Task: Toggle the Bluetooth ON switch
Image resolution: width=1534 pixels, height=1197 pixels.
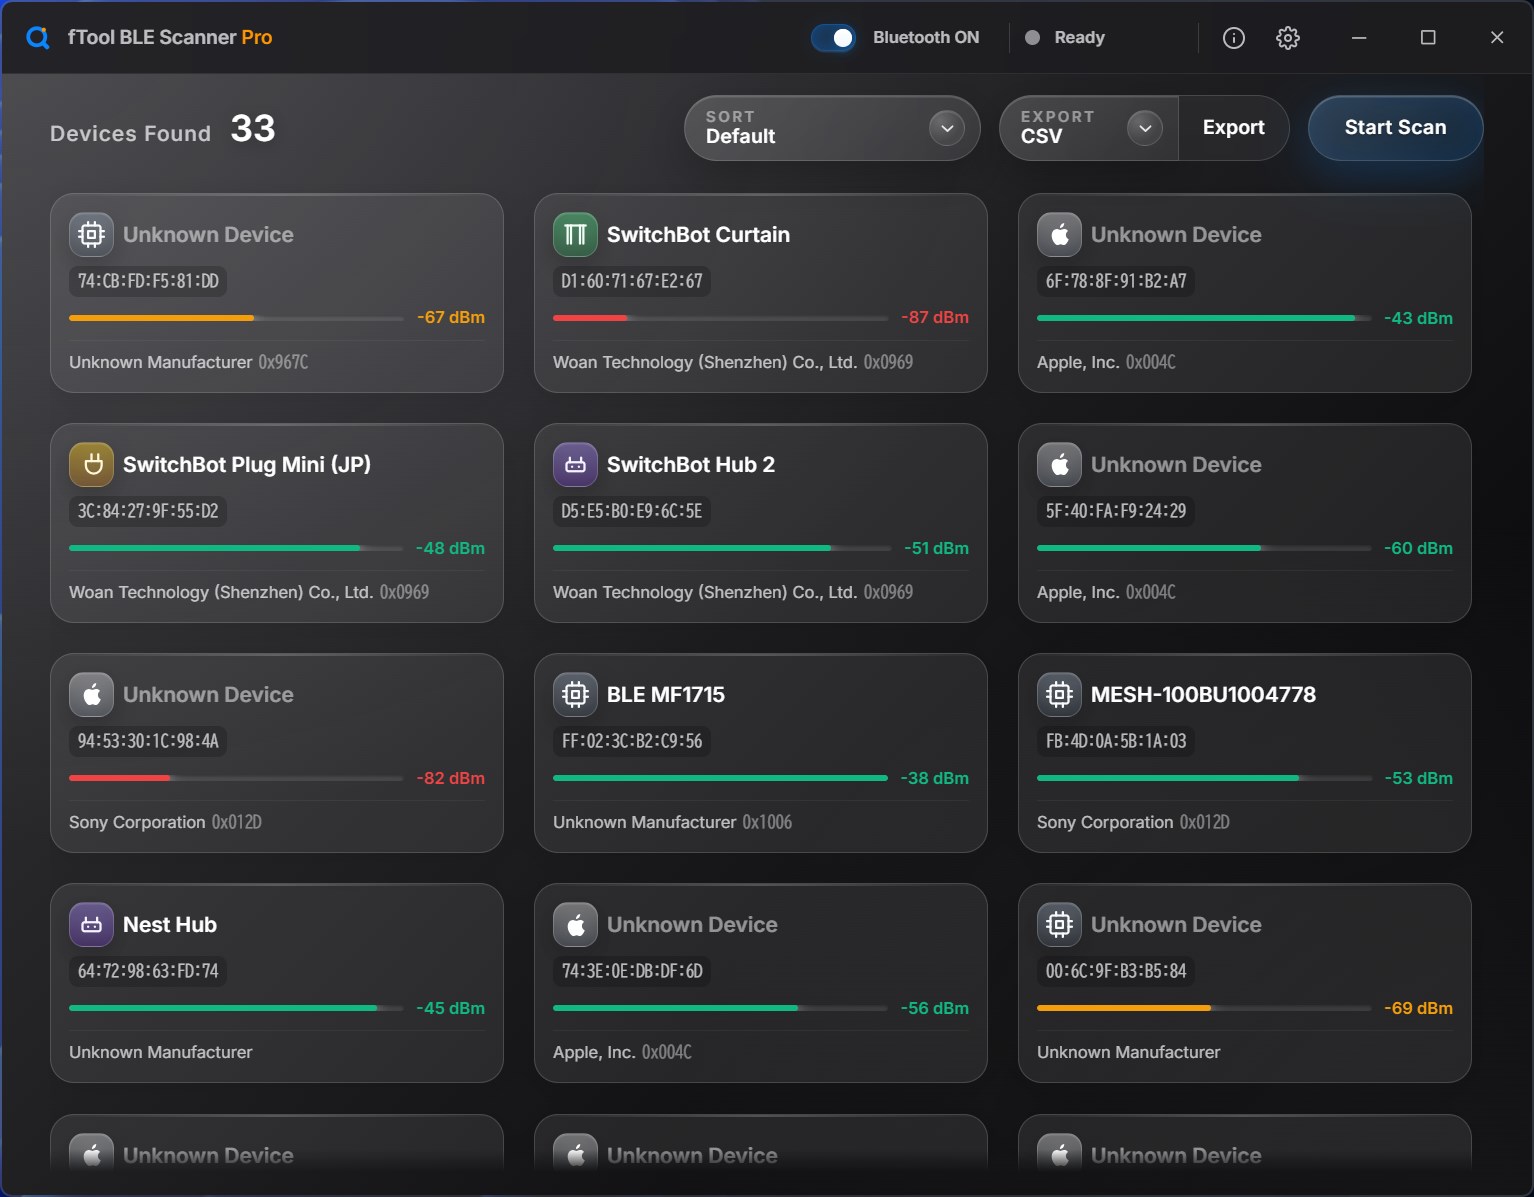Action: 833,38
